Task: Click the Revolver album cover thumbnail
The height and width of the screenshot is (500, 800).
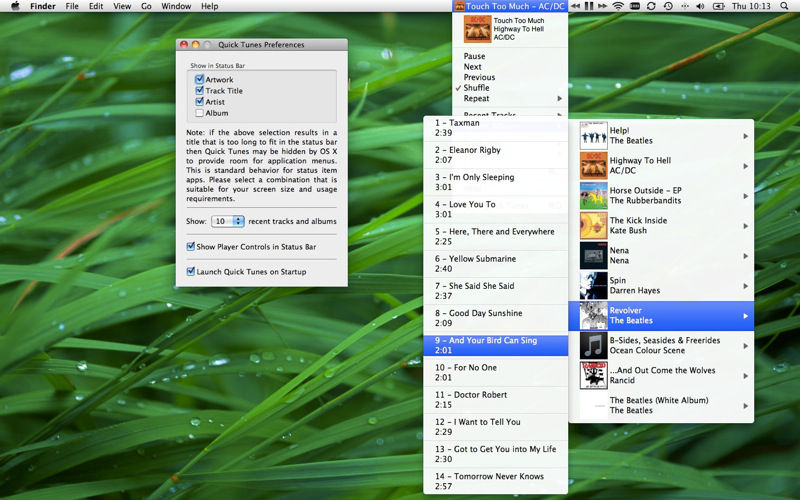Action: click(593, 316)
